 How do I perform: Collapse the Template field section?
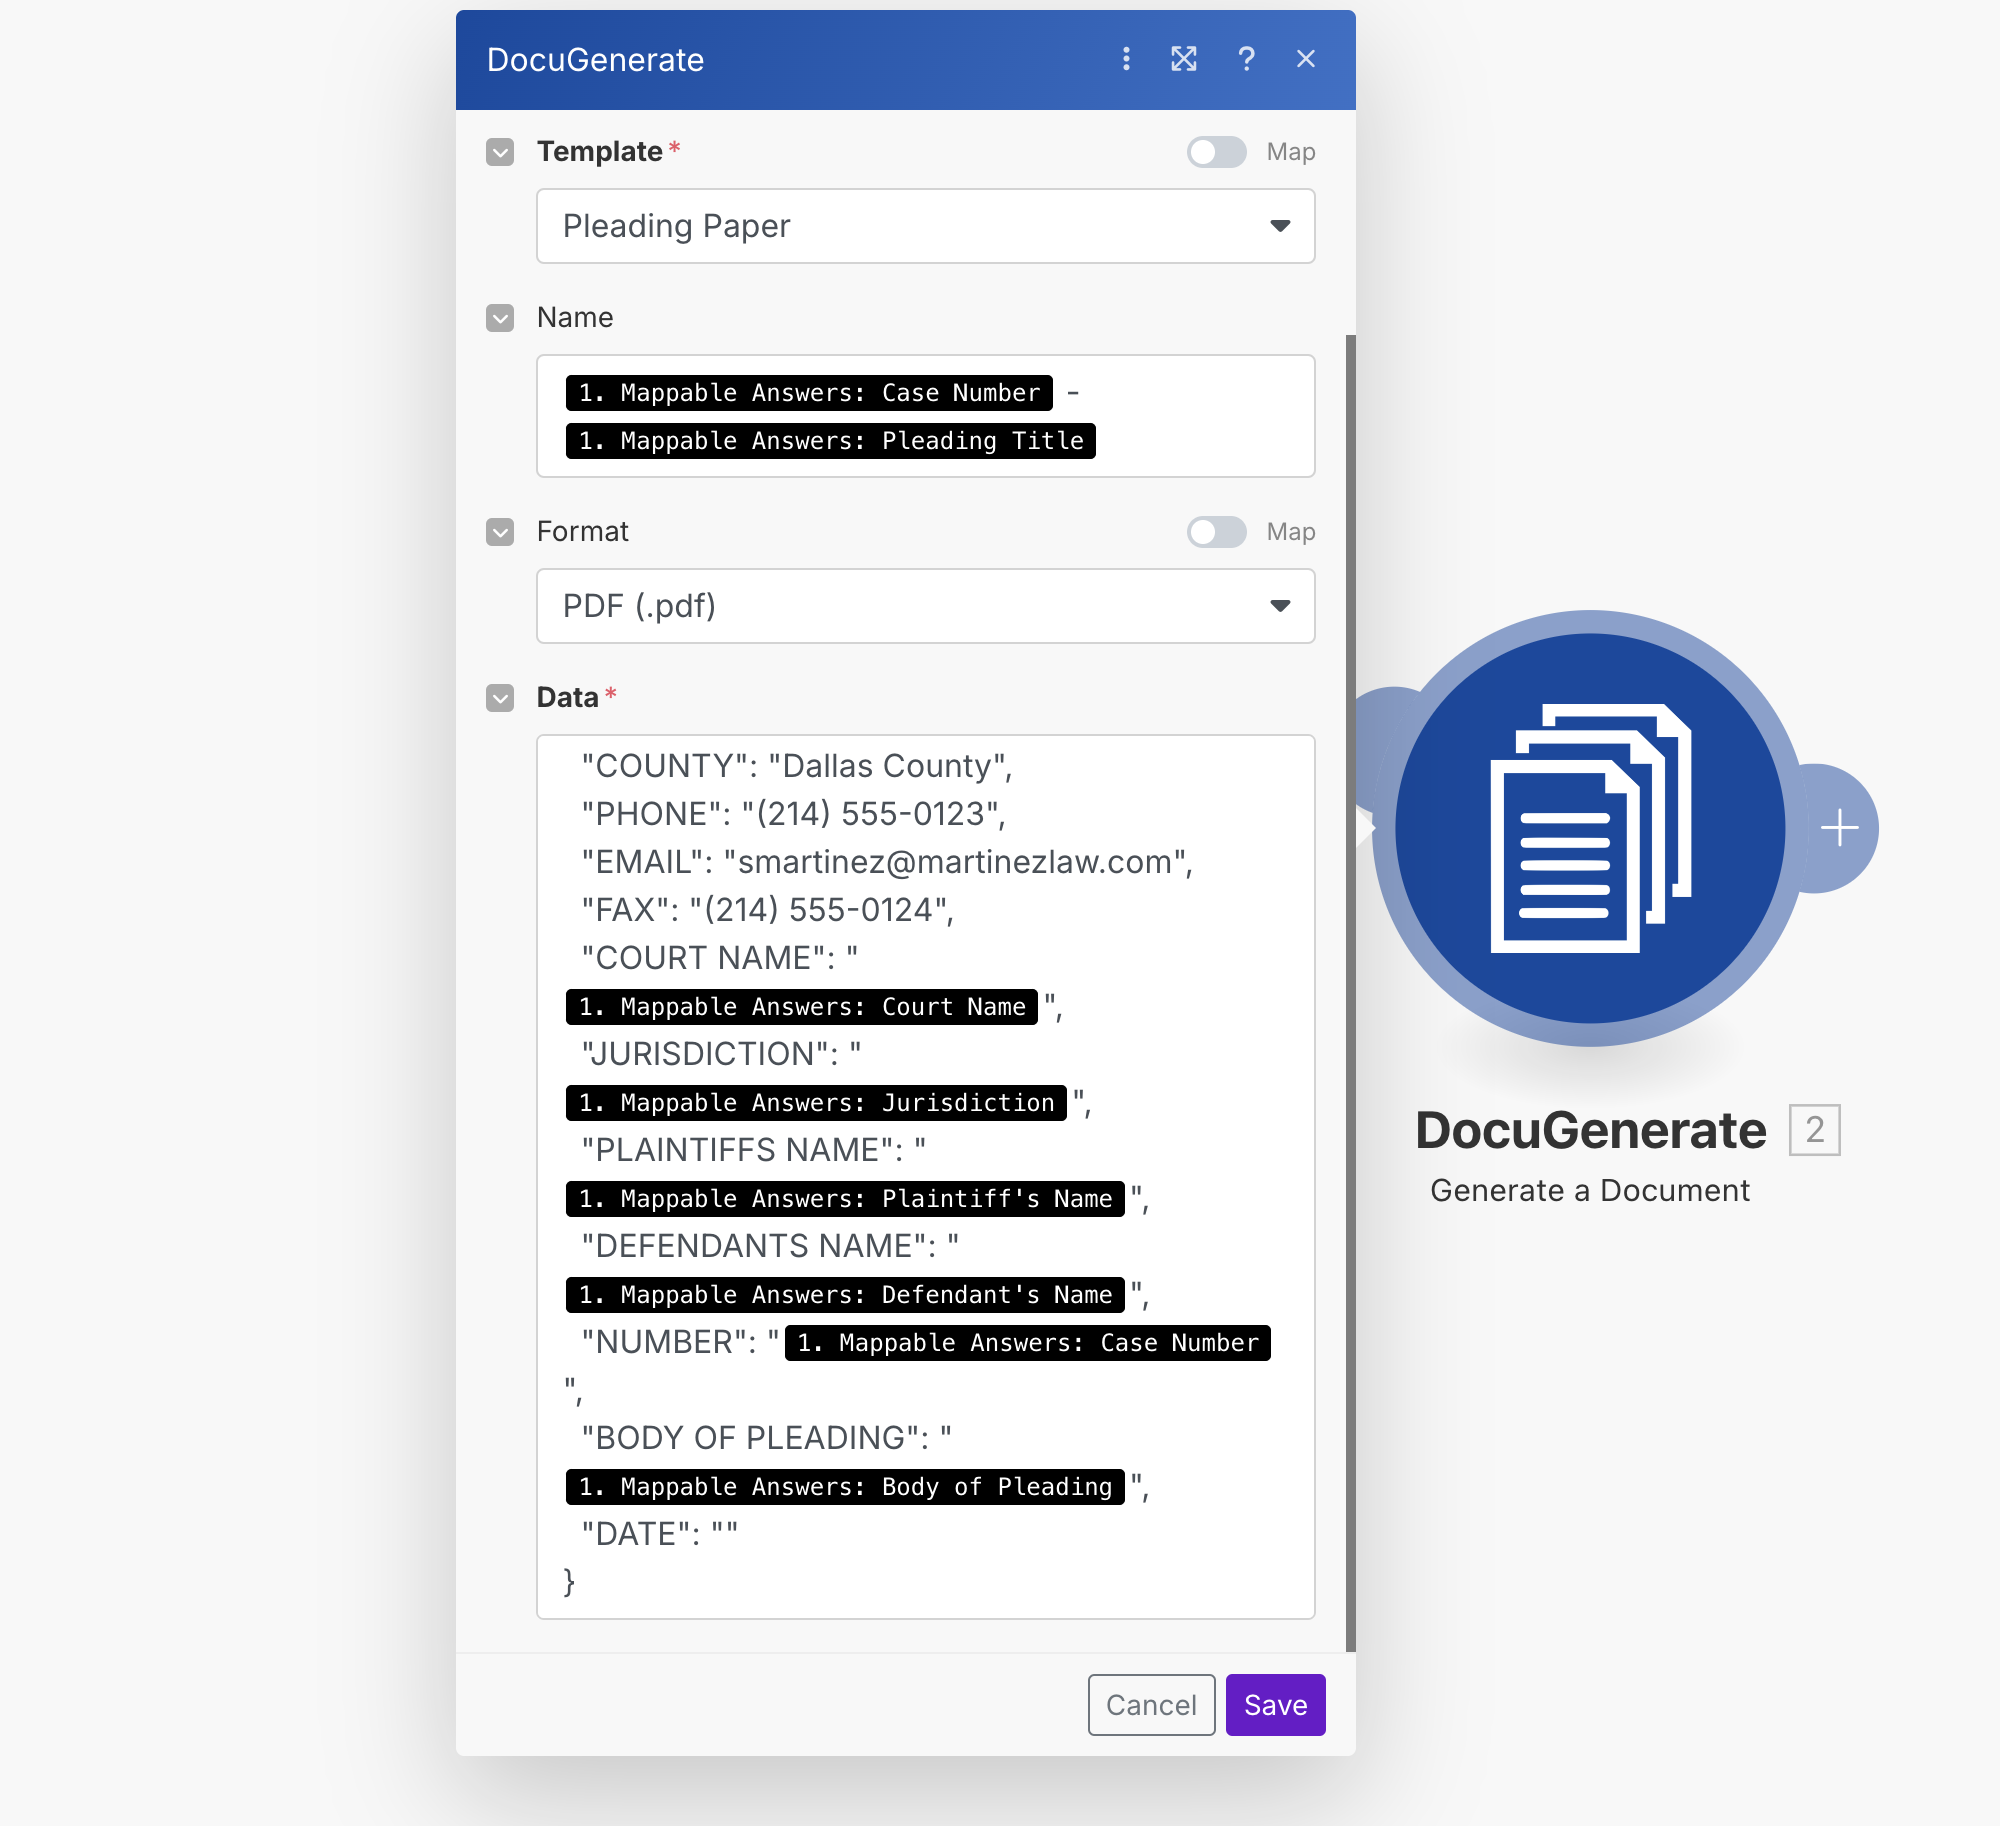(500, 152)
